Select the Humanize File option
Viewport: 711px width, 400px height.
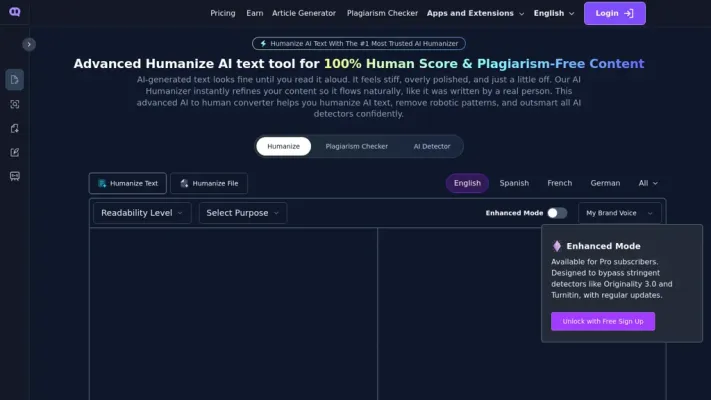209,183
